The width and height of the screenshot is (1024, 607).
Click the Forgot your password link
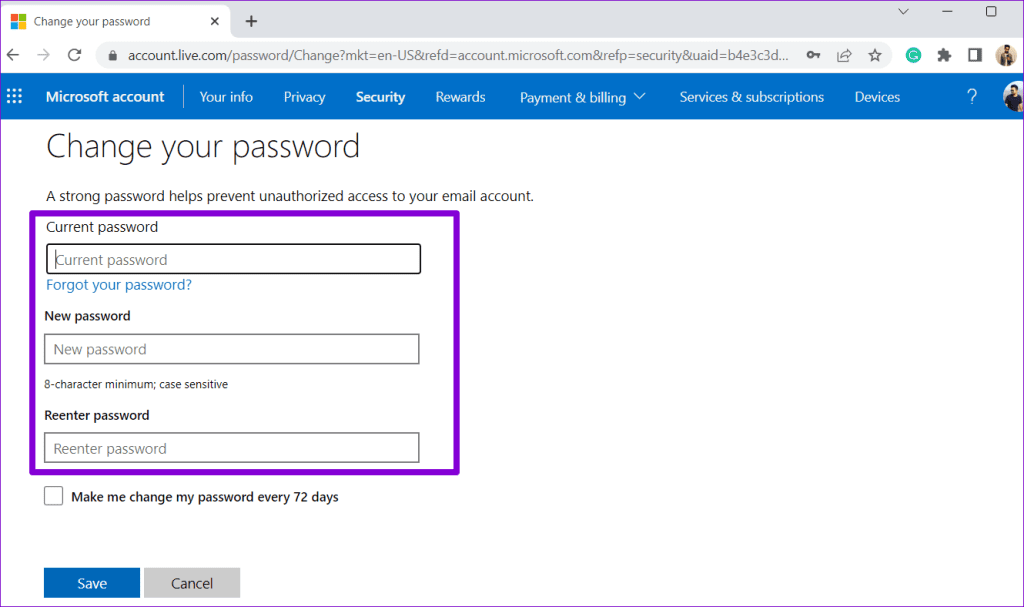point(119,285)
